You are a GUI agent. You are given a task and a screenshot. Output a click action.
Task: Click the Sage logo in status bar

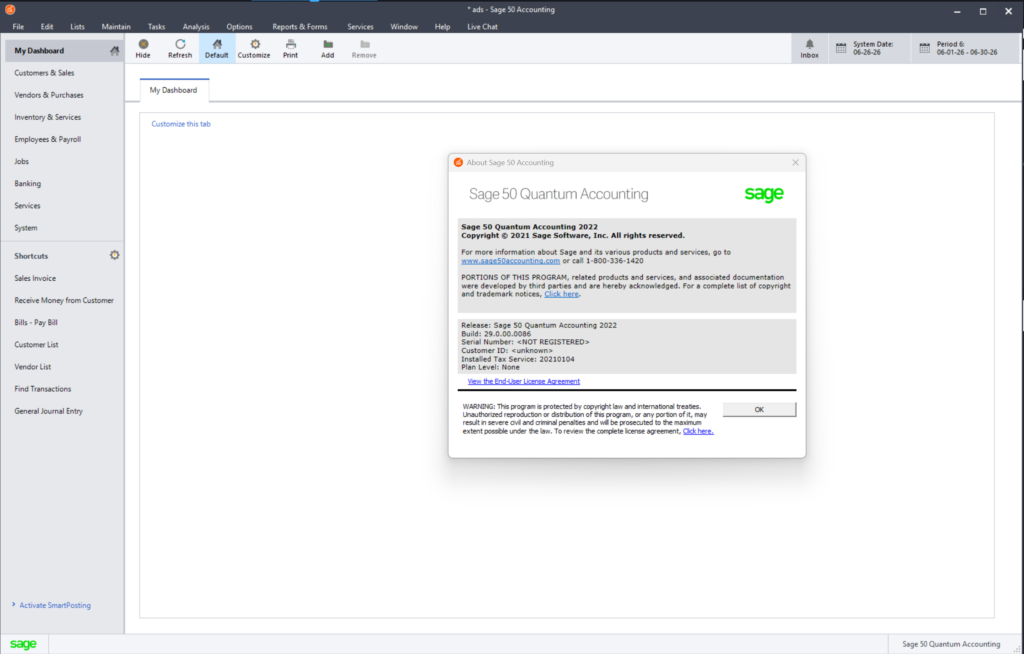pyautogui.click(x=24, y=644)
